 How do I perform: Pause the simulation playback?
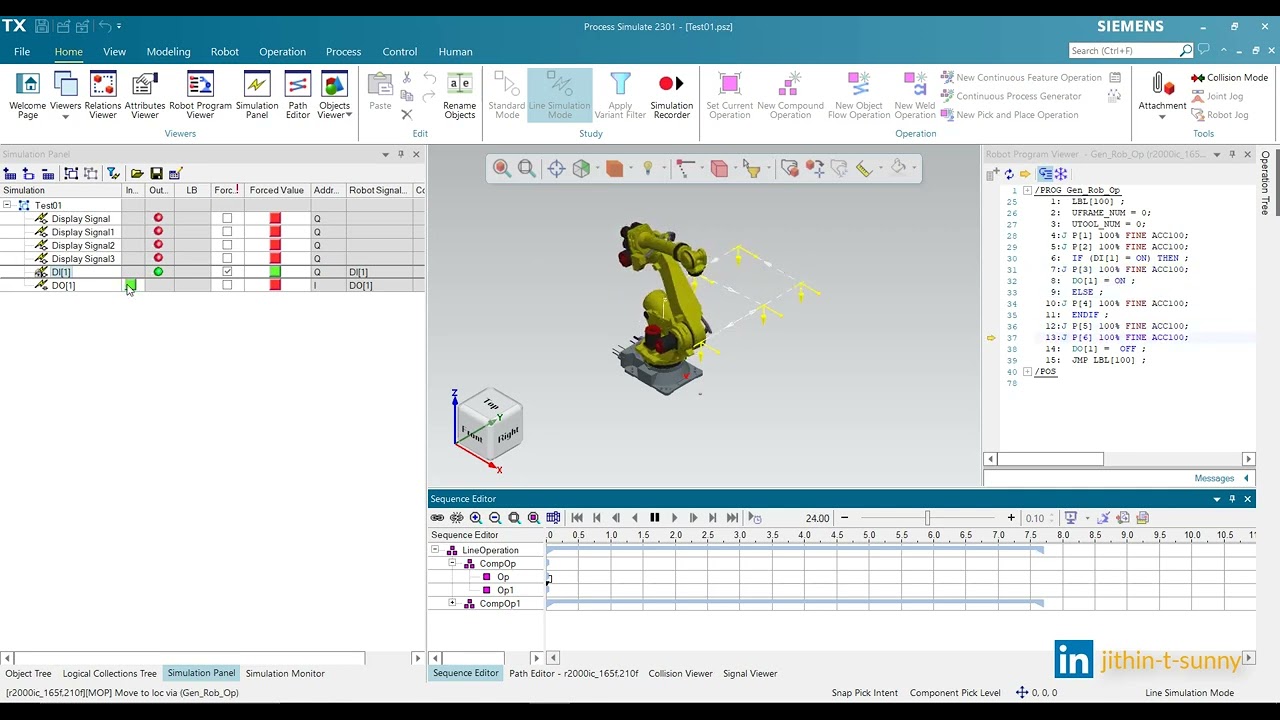click(655, 518)
